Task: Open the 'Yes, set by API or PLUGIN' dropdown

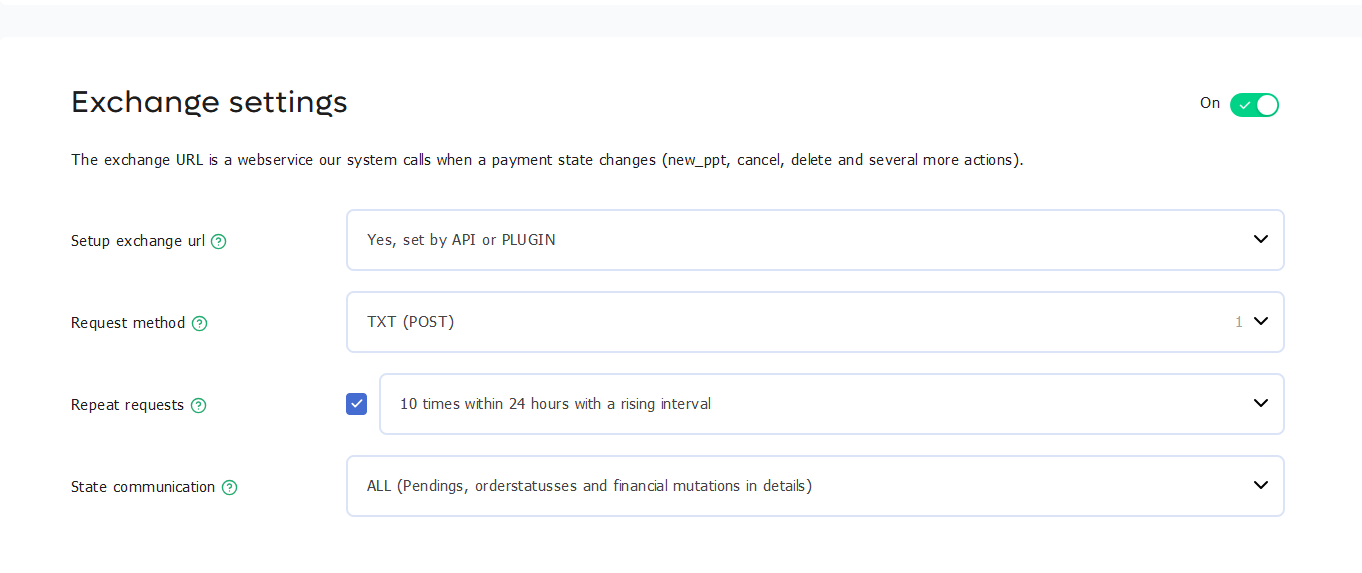Action: (815, 240)
